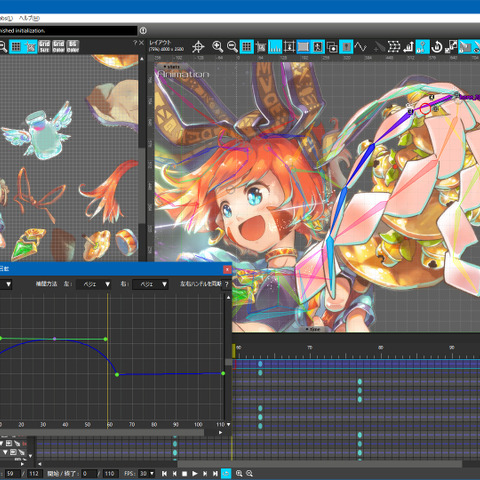Image resolution: width=480 pixels, height=480 pixels.
Task: Click the end frame field showing 110
Action: [x=110, y=474]
